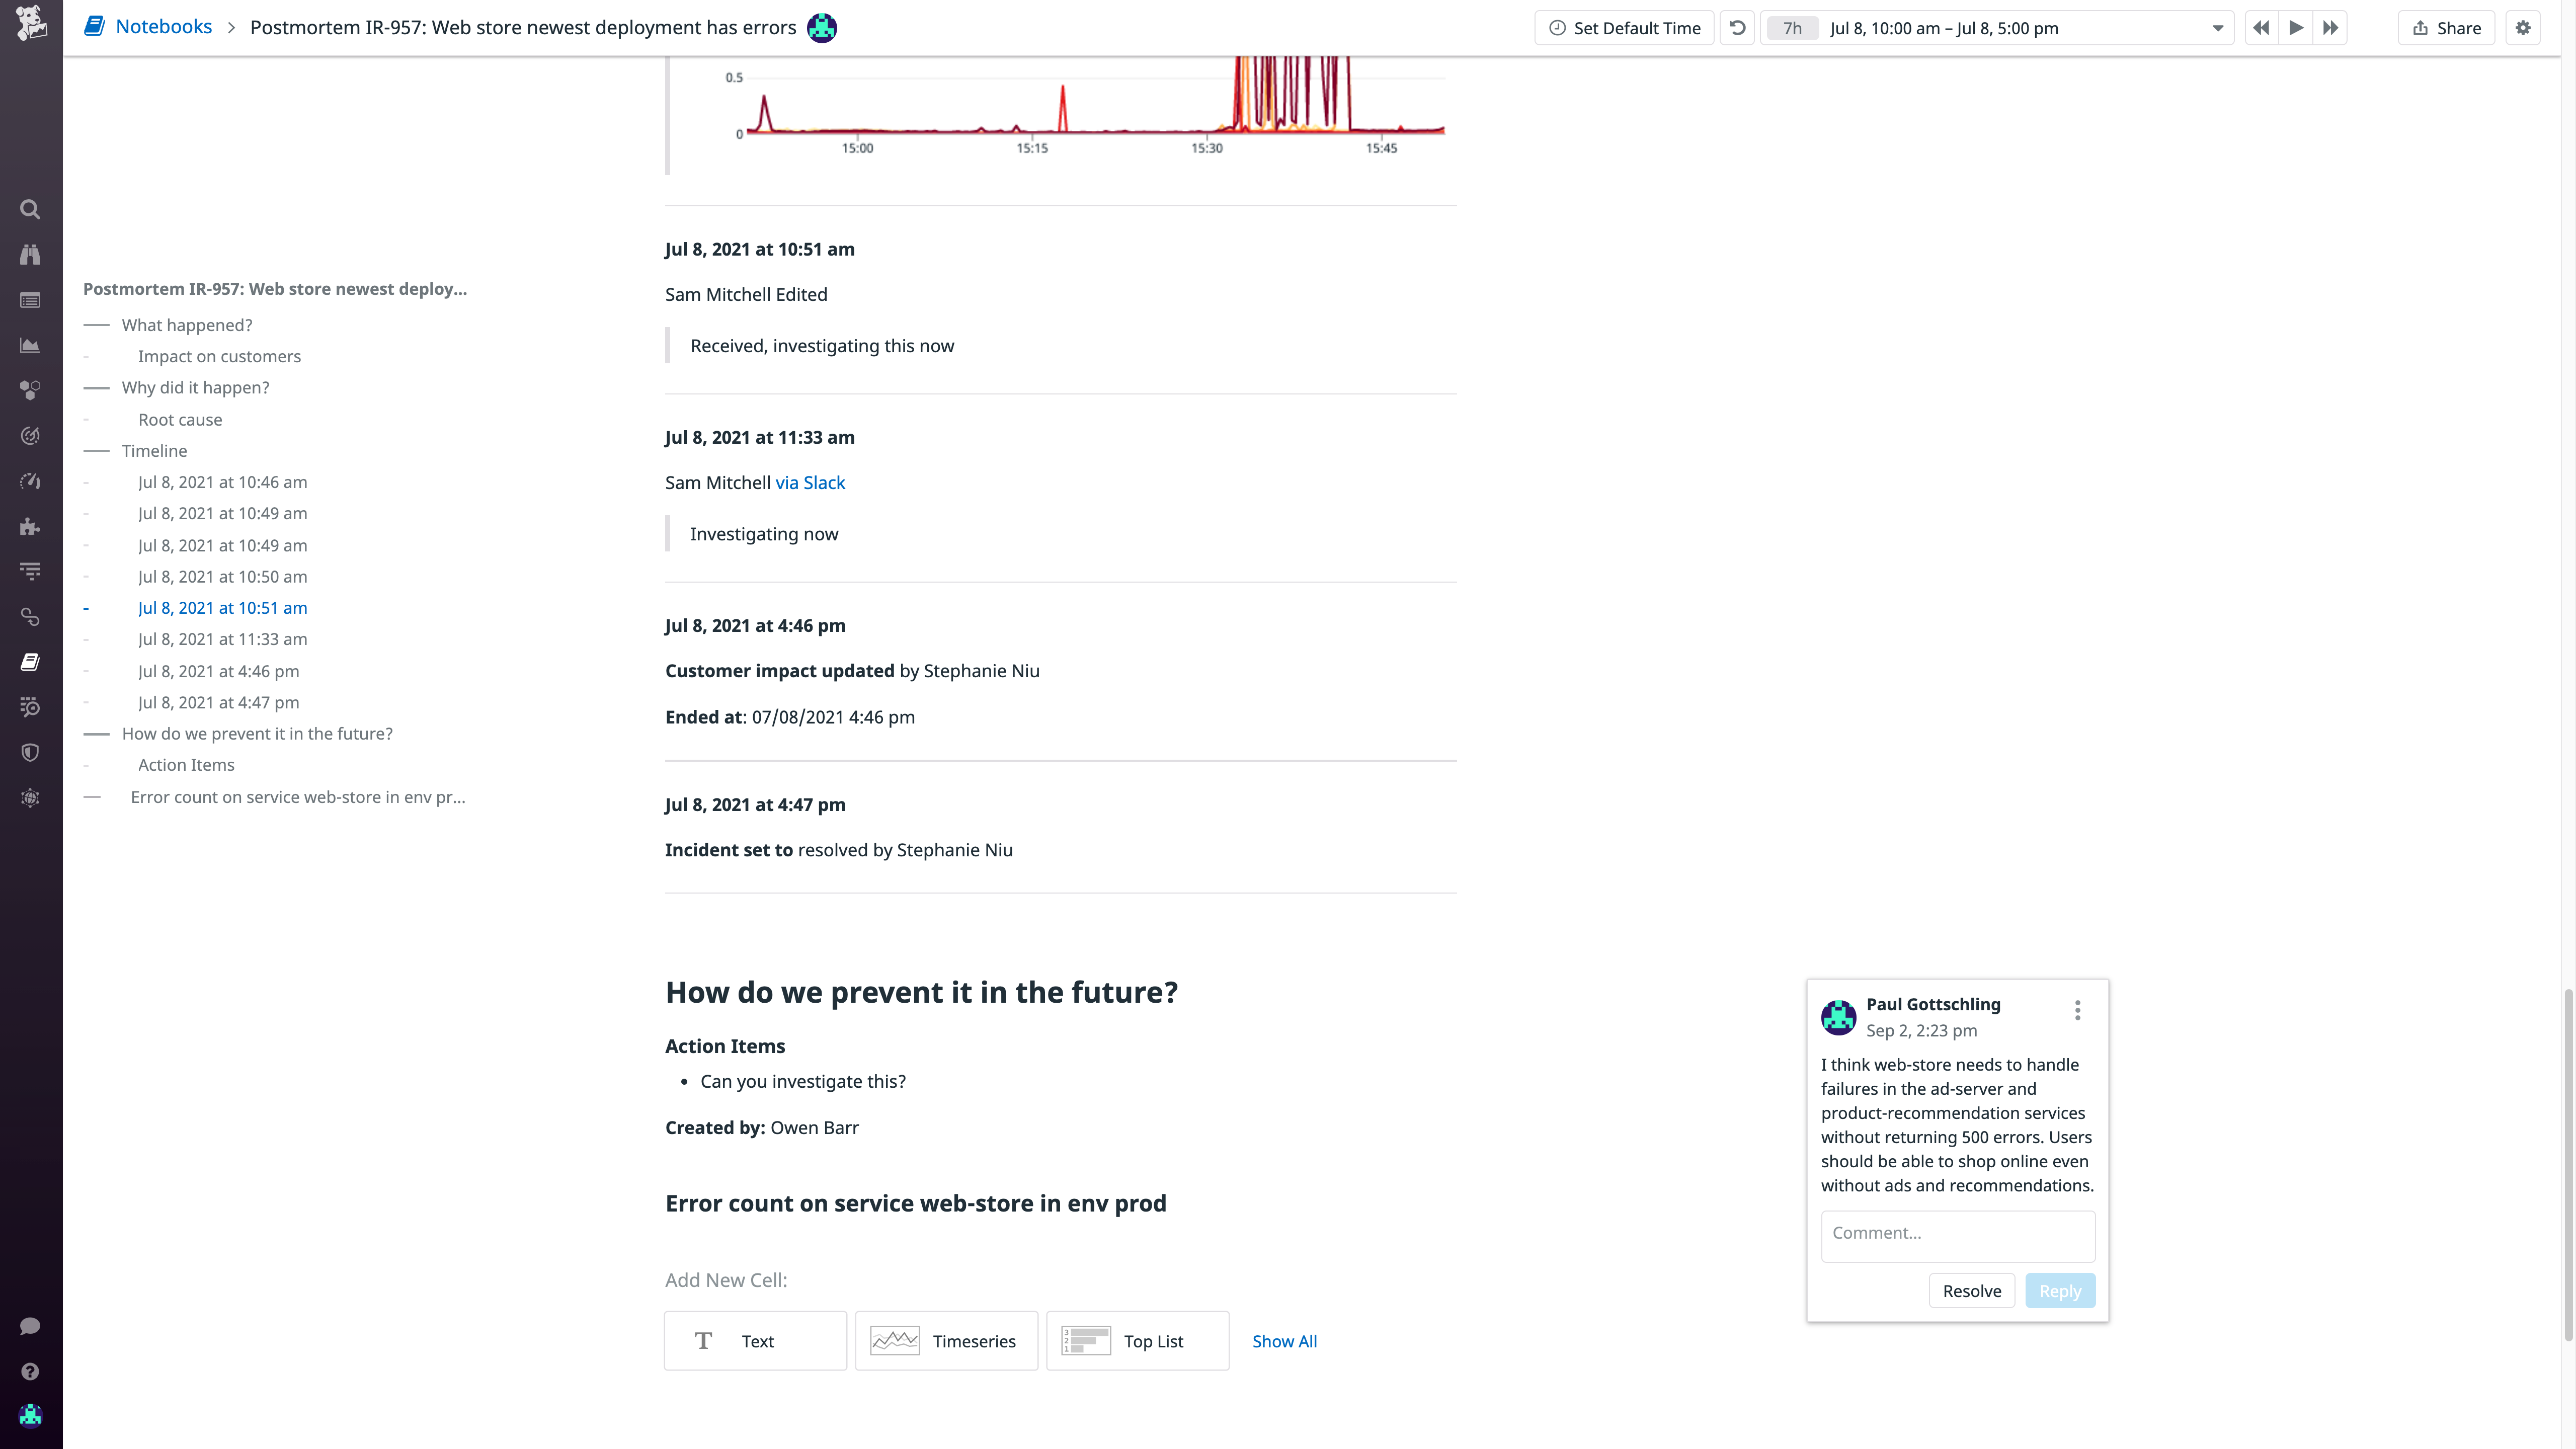Open the Watchdog binoculars icon
Screen dimensions: 2576x1449
tap(30, 255)
